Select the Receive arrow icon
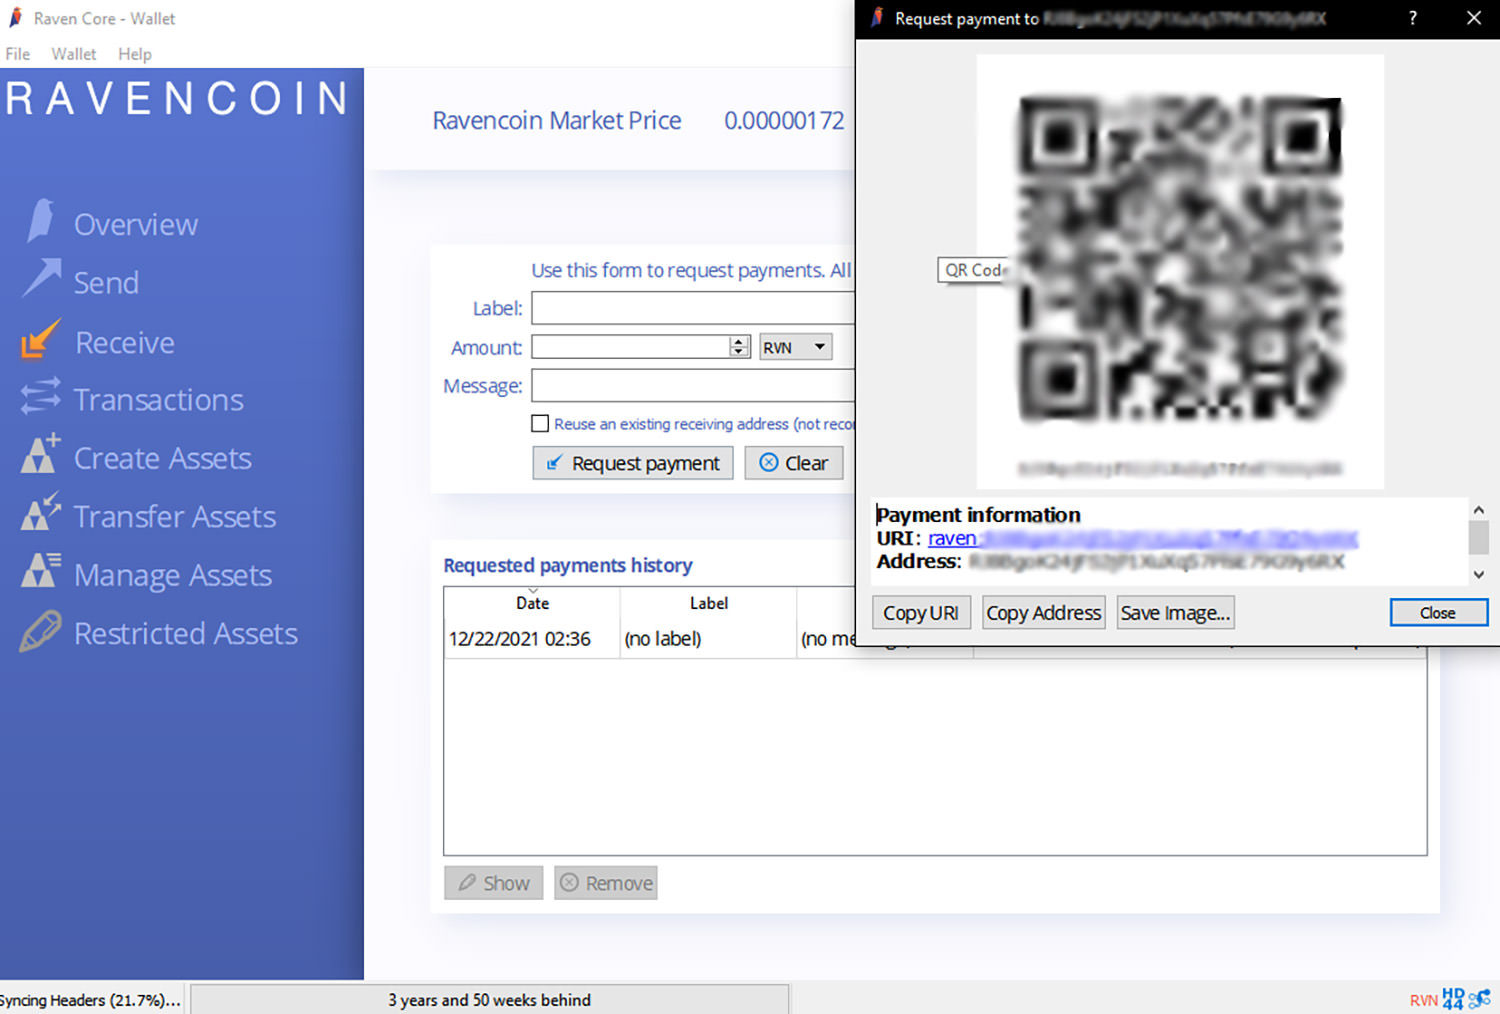The image size is (1500, 1014). tap(40, 339)
